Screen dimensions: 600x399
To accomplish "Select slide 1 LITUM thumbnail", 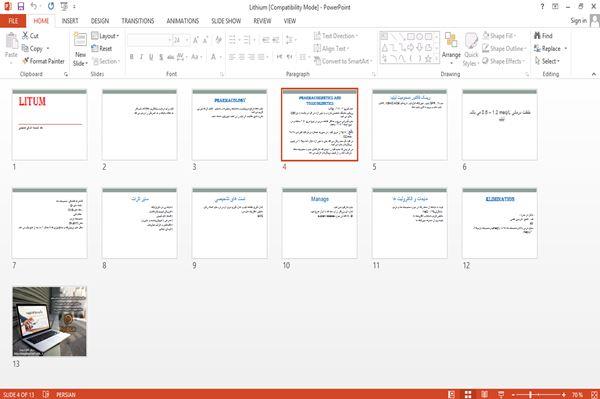I will pyautogui.click(x=49, y=125).
